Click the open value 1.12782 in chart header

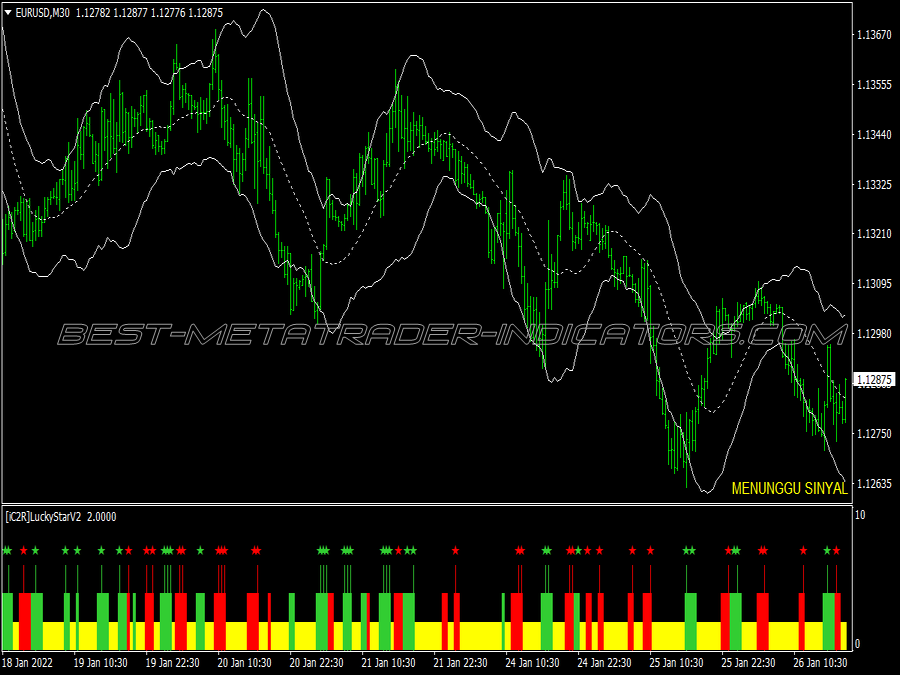coord(93,13)
